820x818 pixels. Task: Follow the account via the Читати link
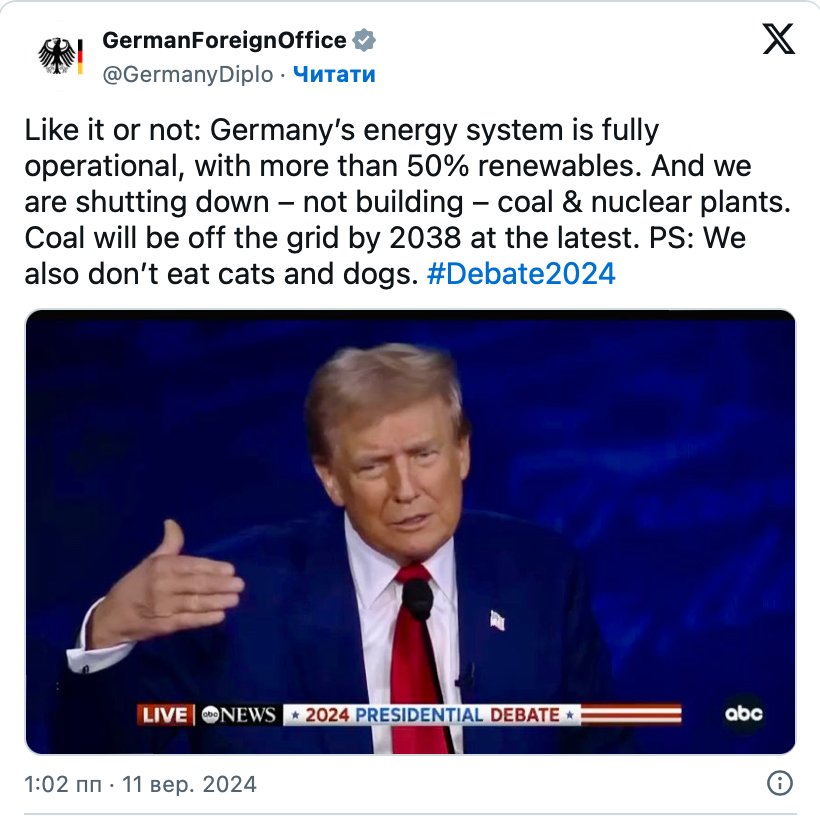(x=334, y=75)
